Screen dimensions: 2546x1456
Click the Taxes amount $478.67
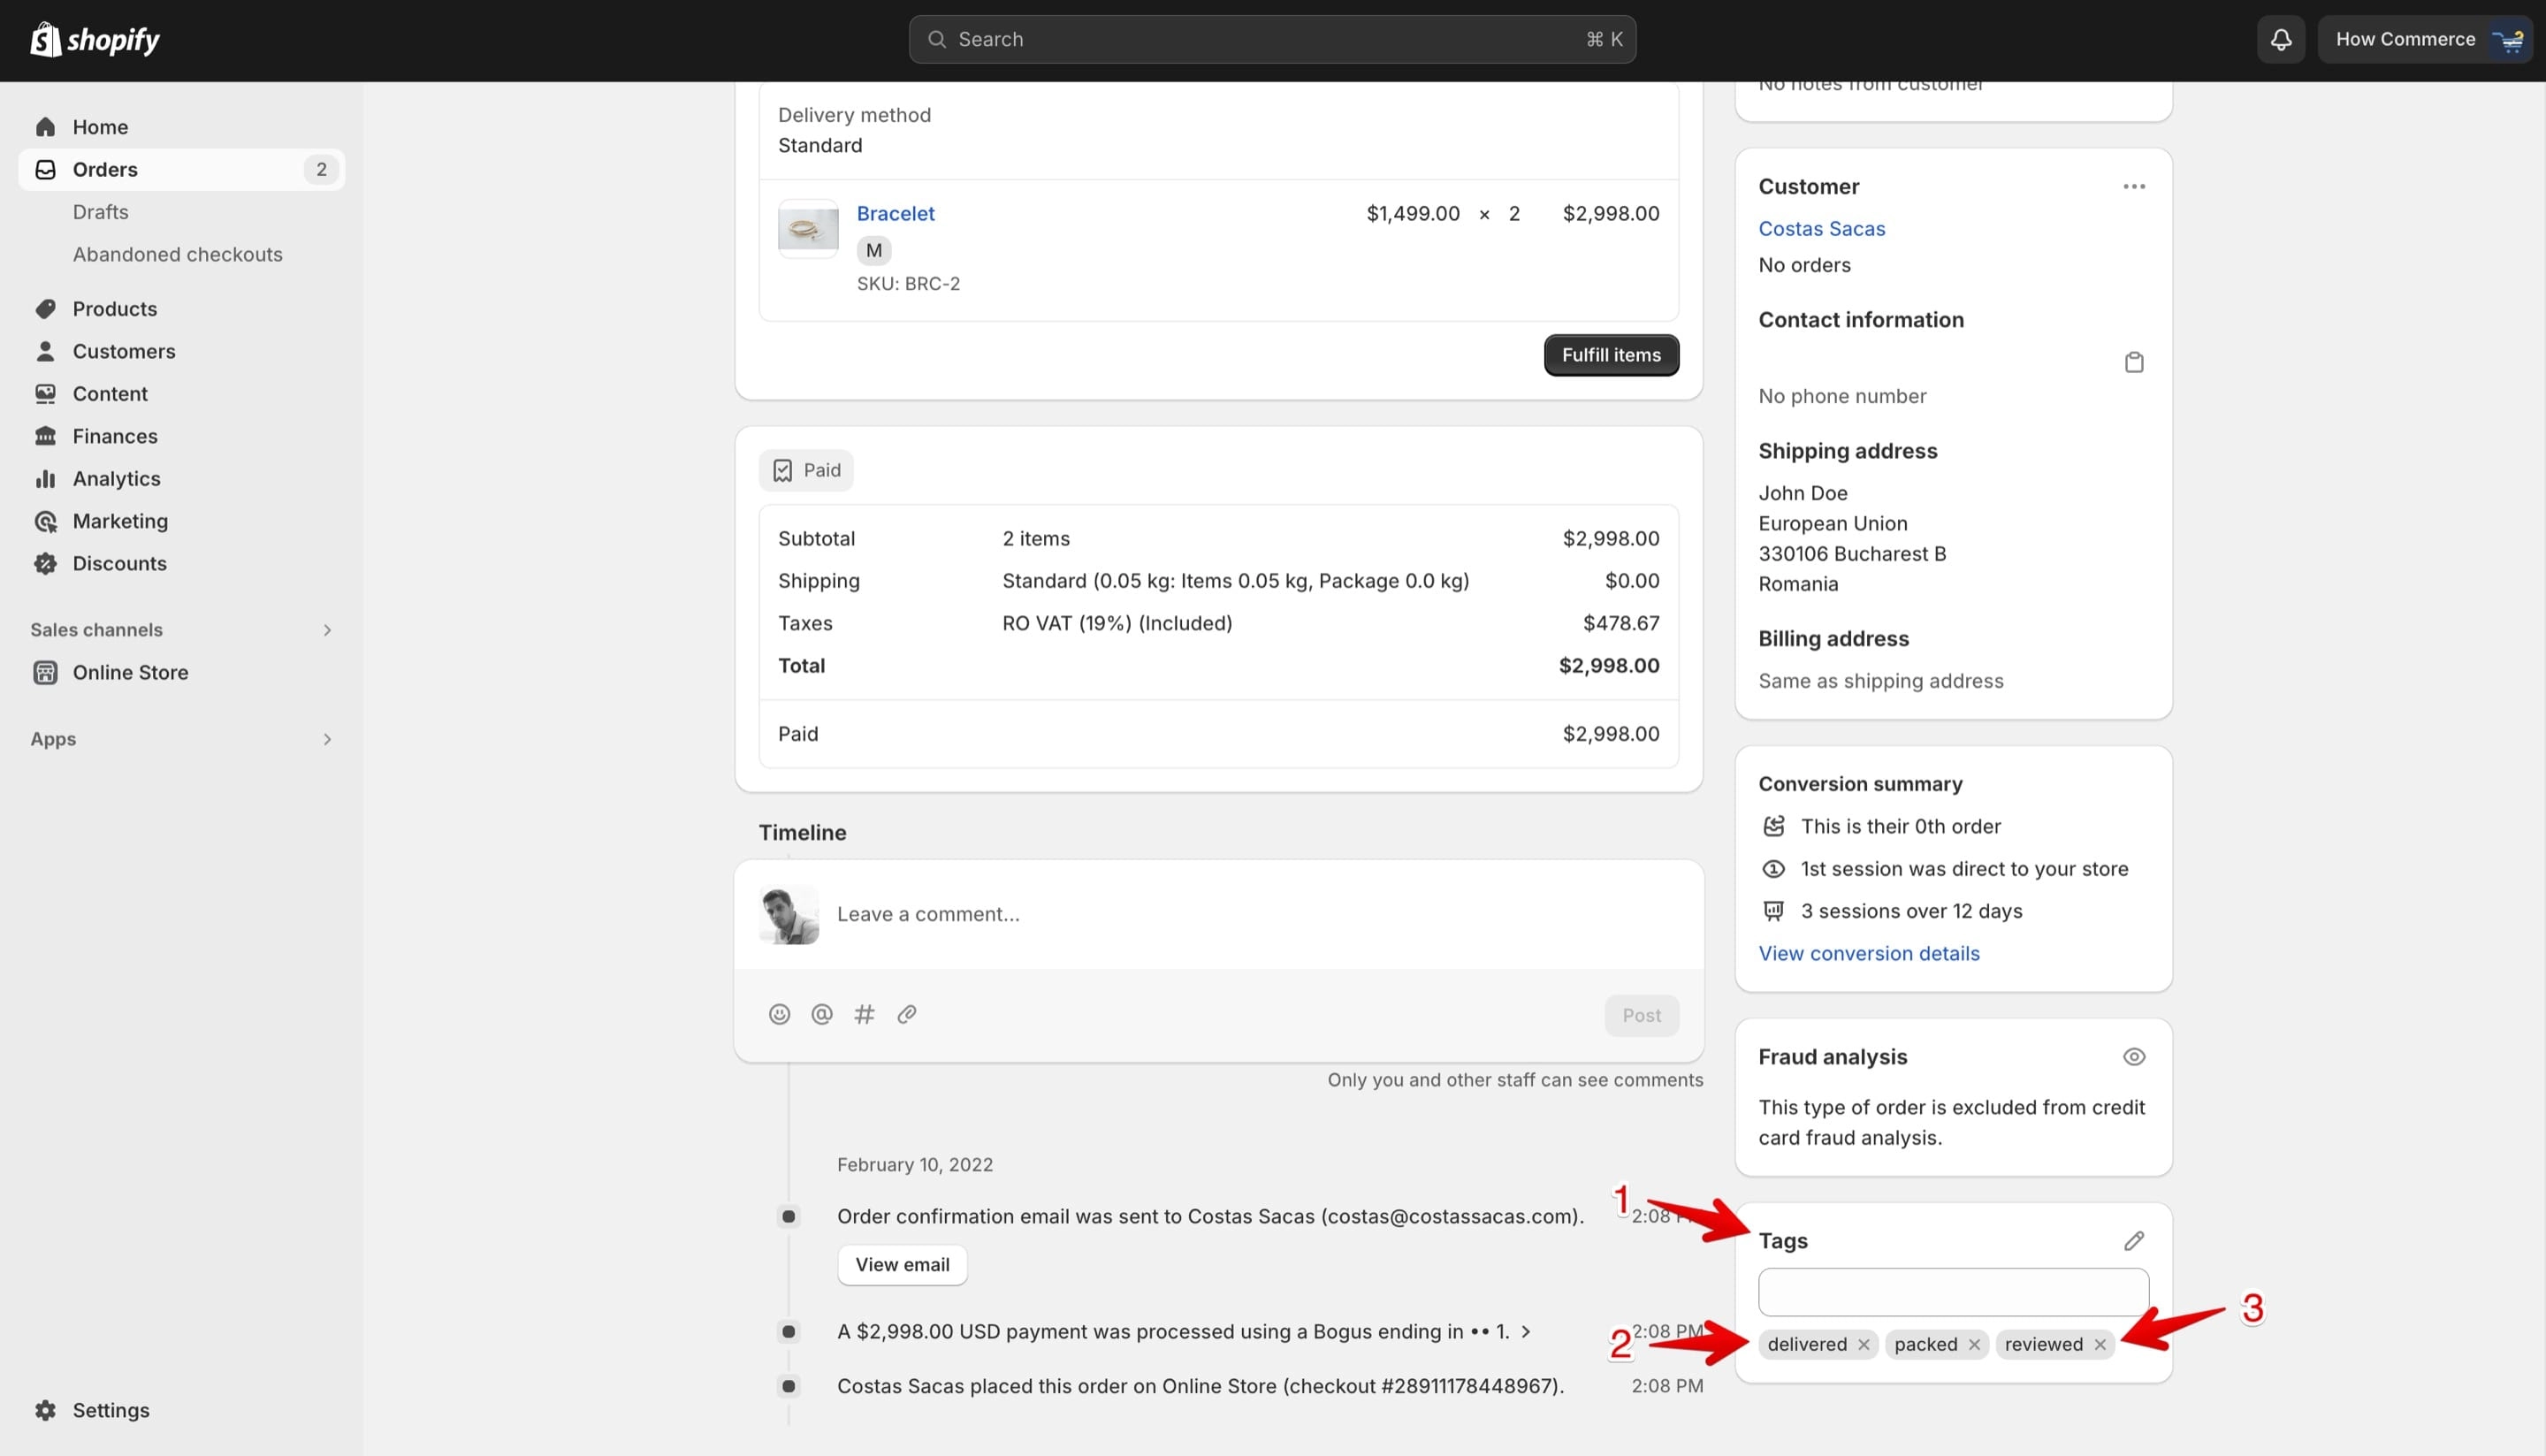(x=1621, y=623)
